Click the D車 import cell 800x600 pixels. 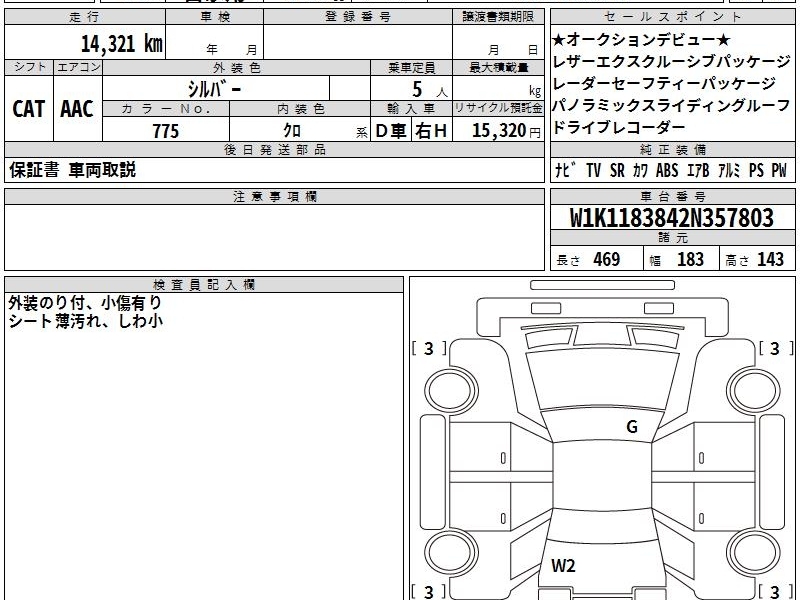pyautogui.click(x=391, y=131)
